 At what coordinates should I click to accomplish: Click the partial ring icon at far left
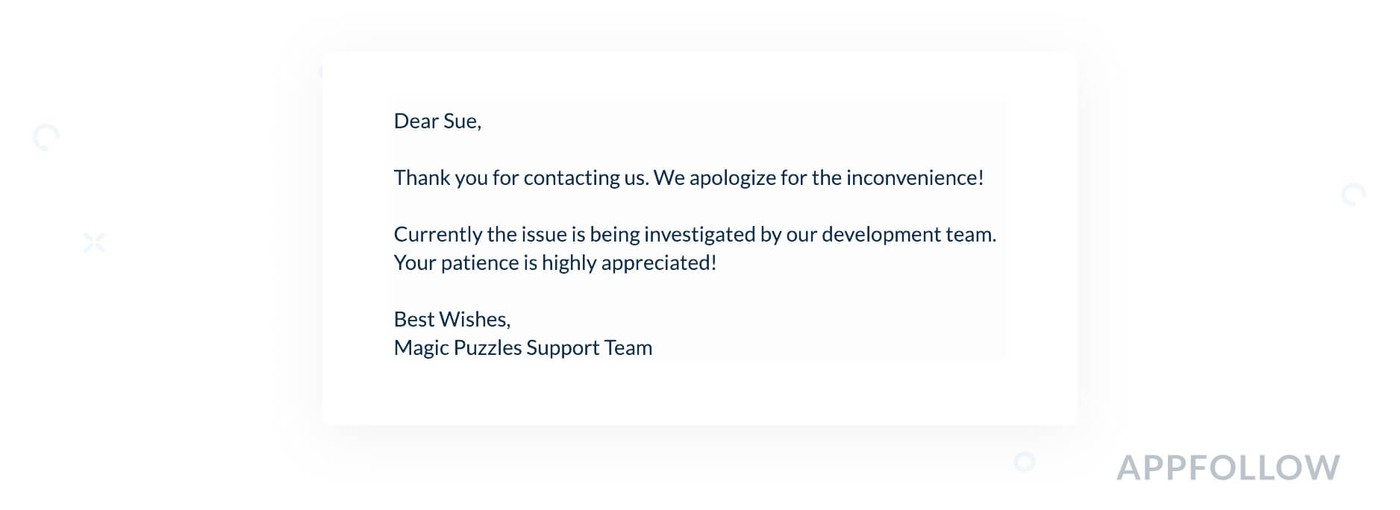click(x=46, y=137)
